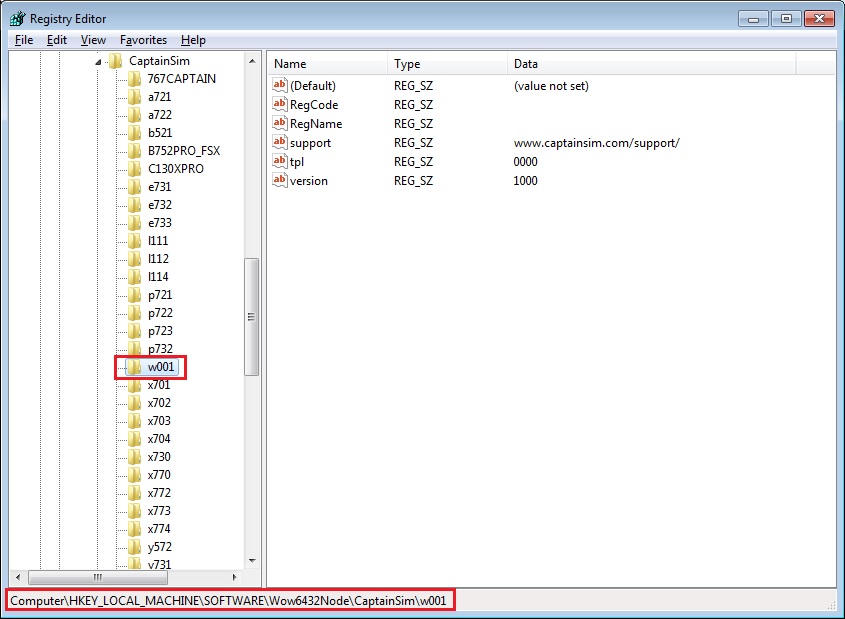Click the tree horizontal scrollbar thumb
845x619 pixels.
pos(98,578)
